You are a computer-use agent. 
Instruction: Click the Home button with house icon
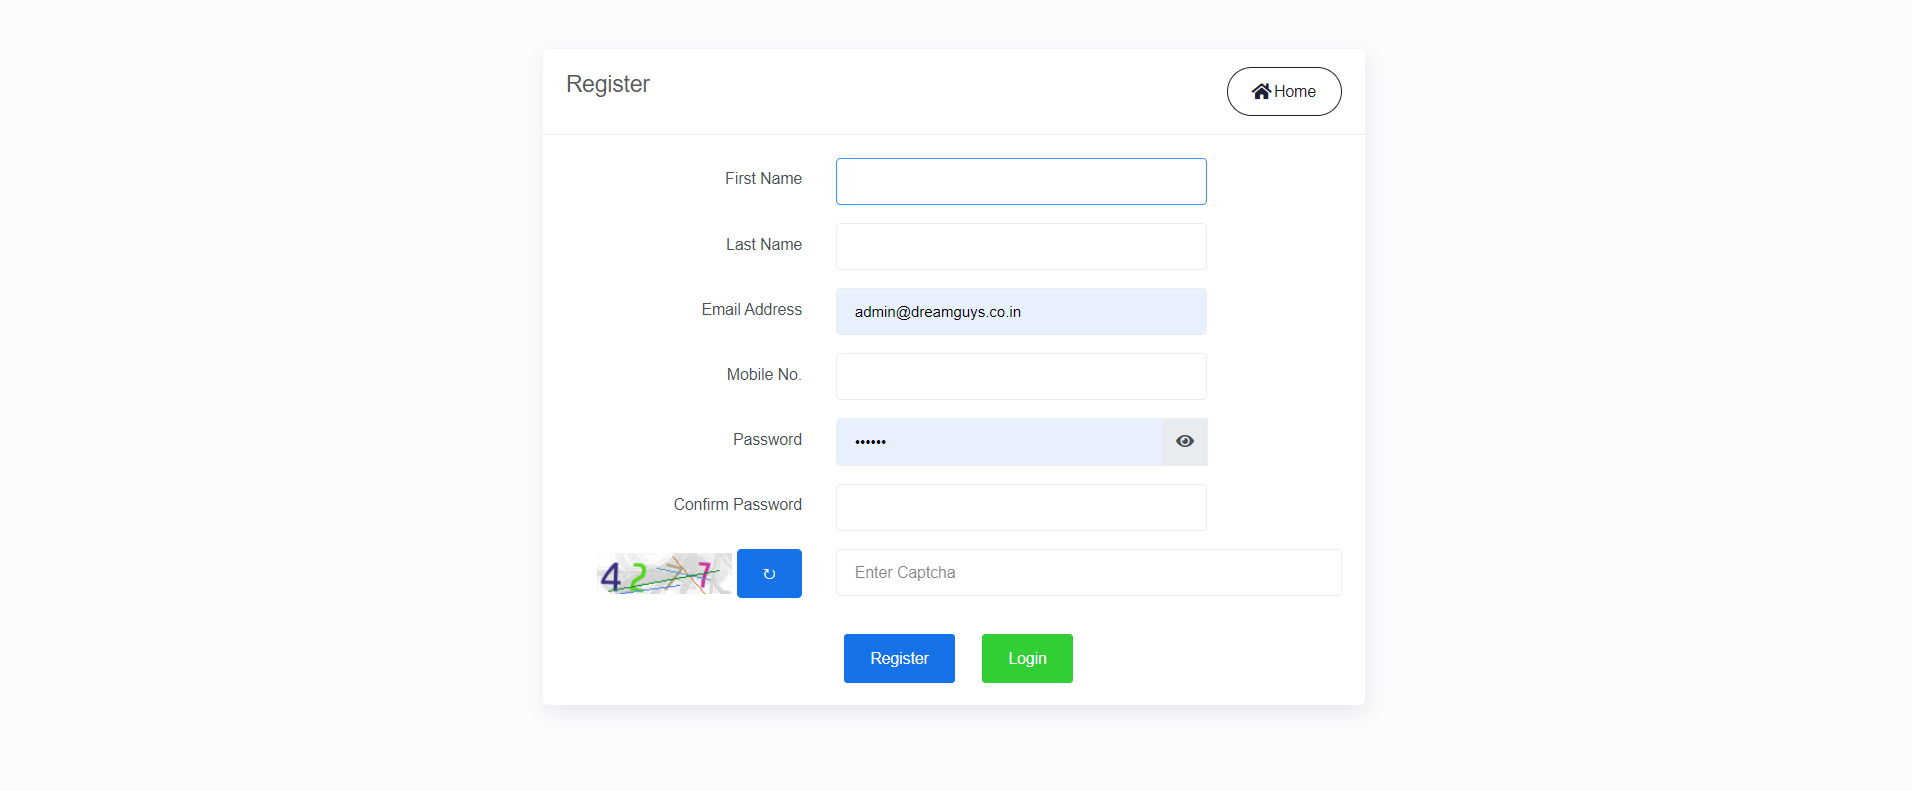(x=1283, y=91)
